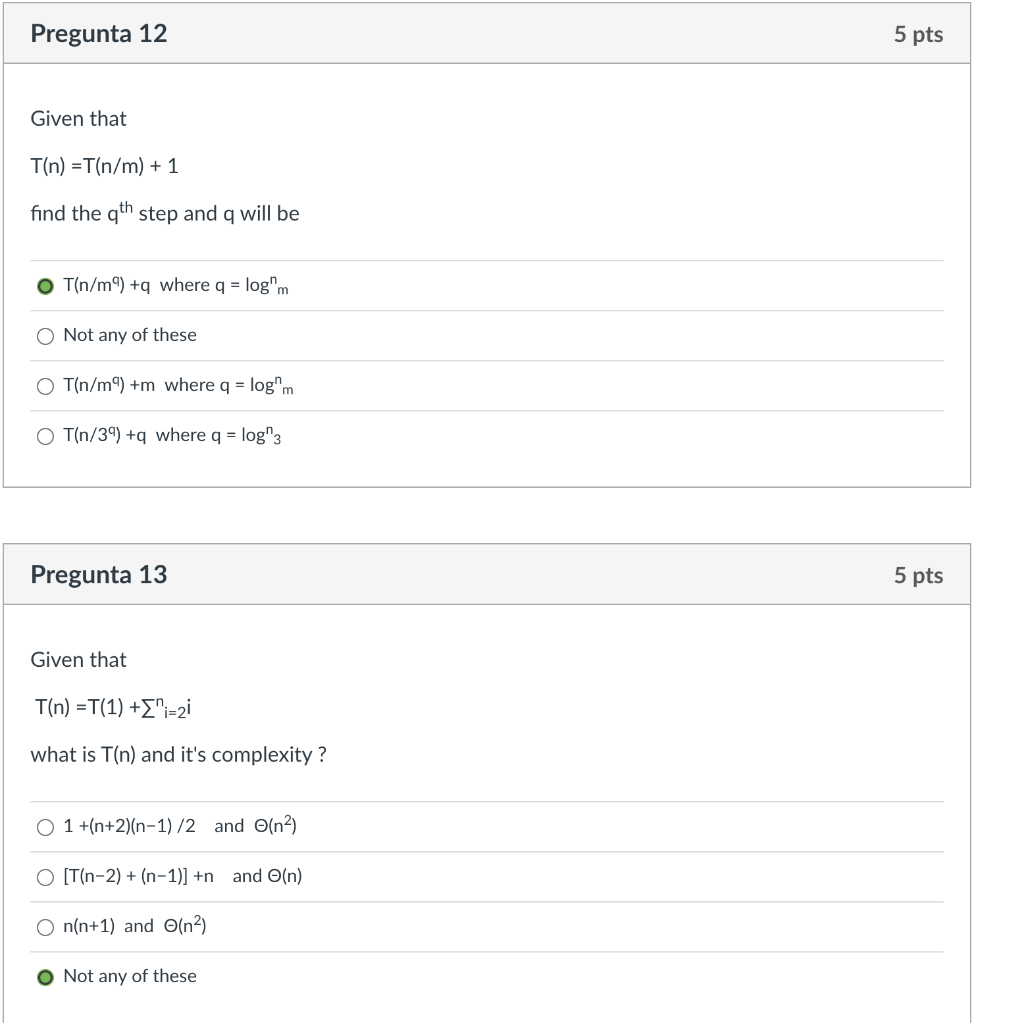This screenshot has width=1024, height=1023.
Task: Click the "find the qth step" question text
Action: (x=165, y=213)
